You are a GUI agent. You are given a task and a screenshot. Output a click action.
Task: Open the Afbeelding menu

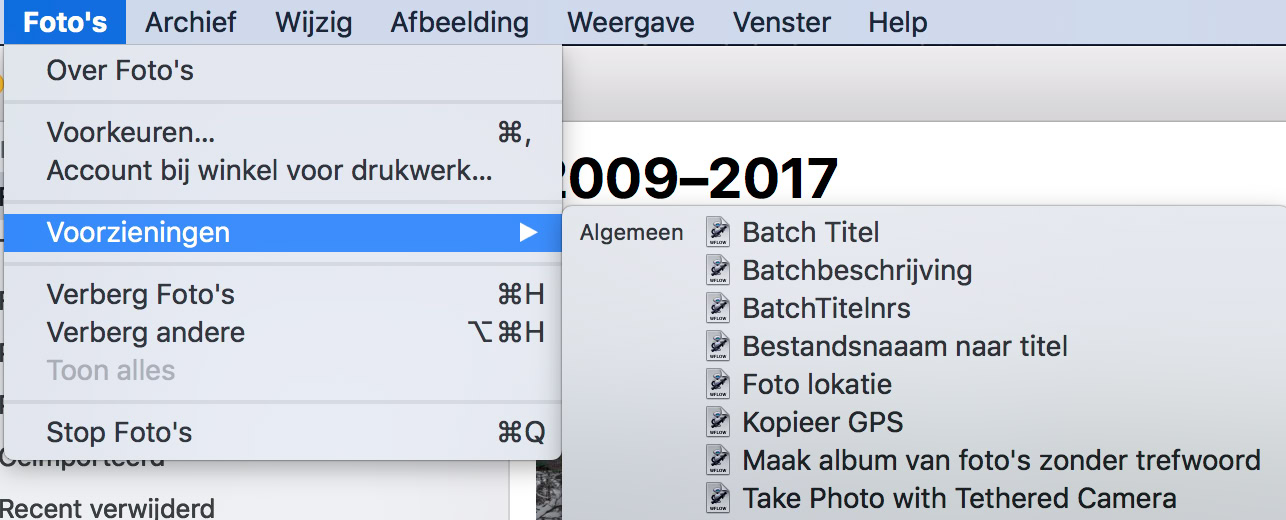(460, 22)
